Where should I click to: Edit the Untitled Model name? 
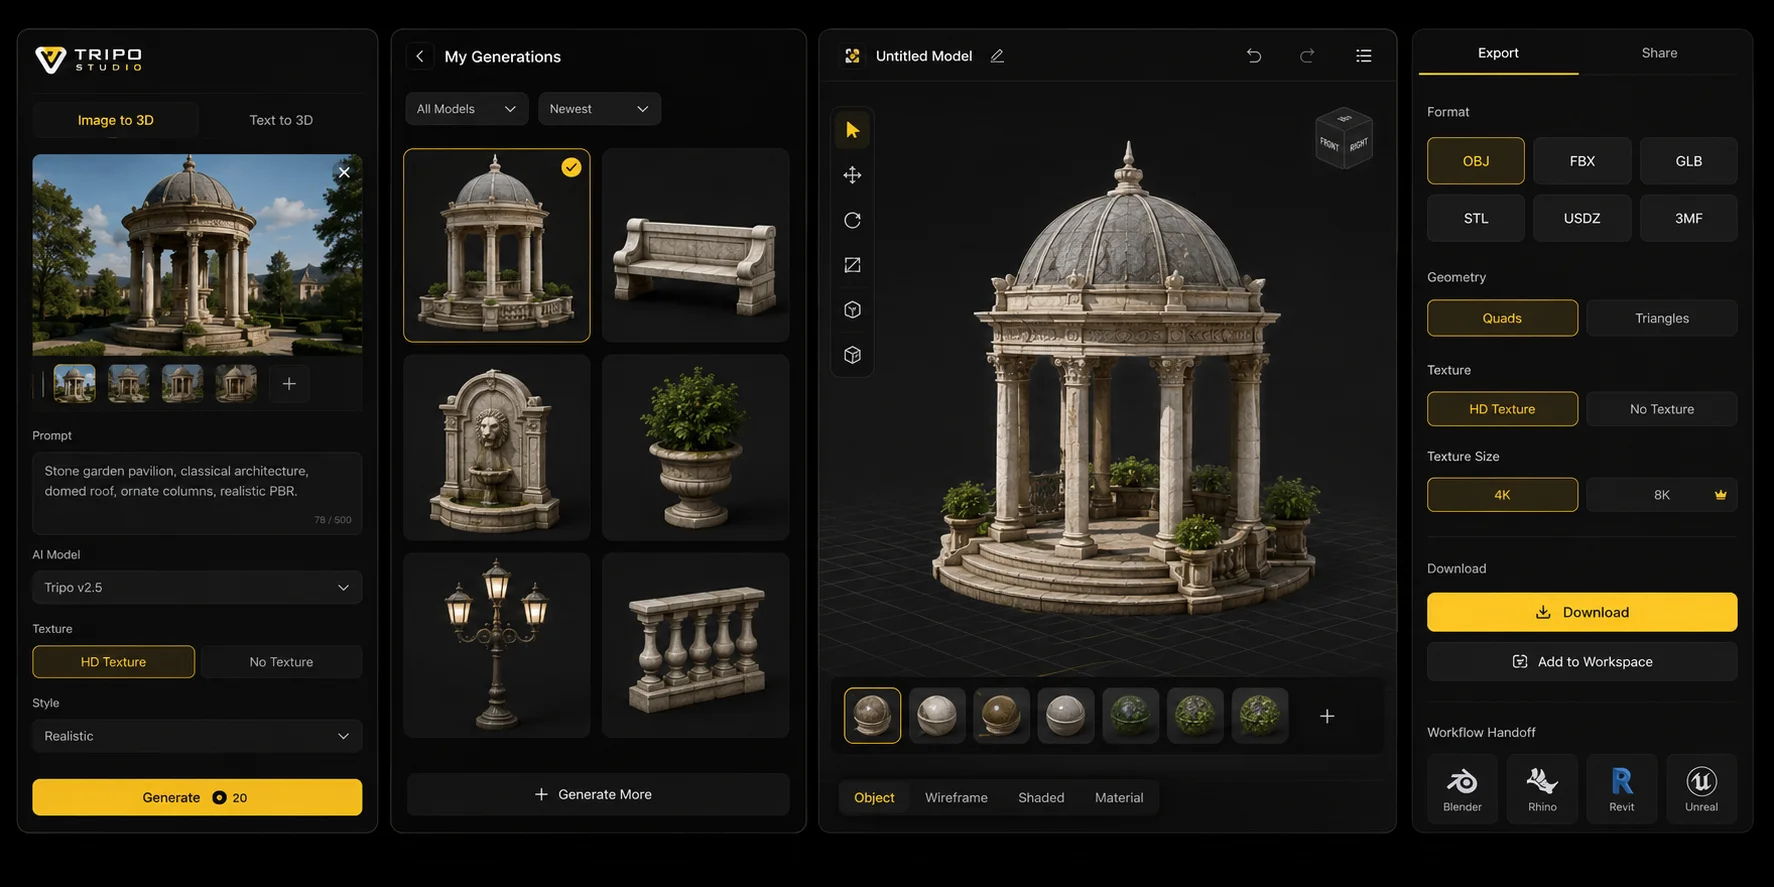point(997,56)
